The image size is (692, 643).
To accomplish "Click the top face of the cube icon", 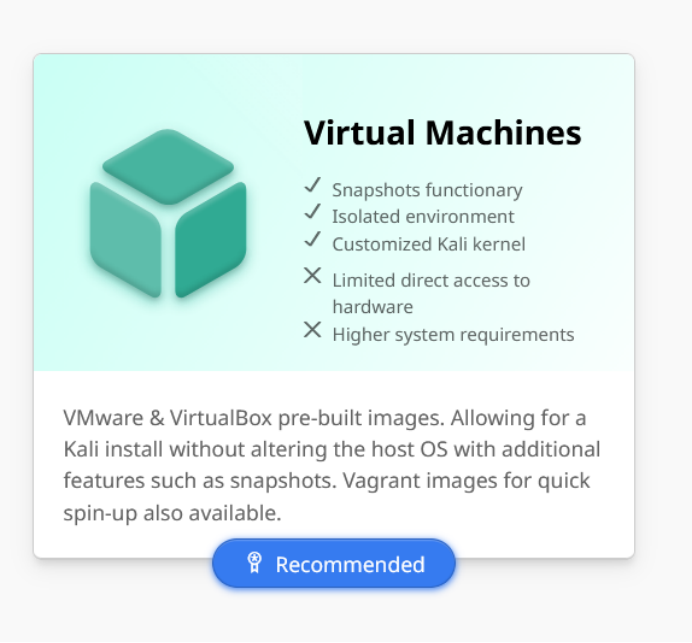I will tap(168, 166).
